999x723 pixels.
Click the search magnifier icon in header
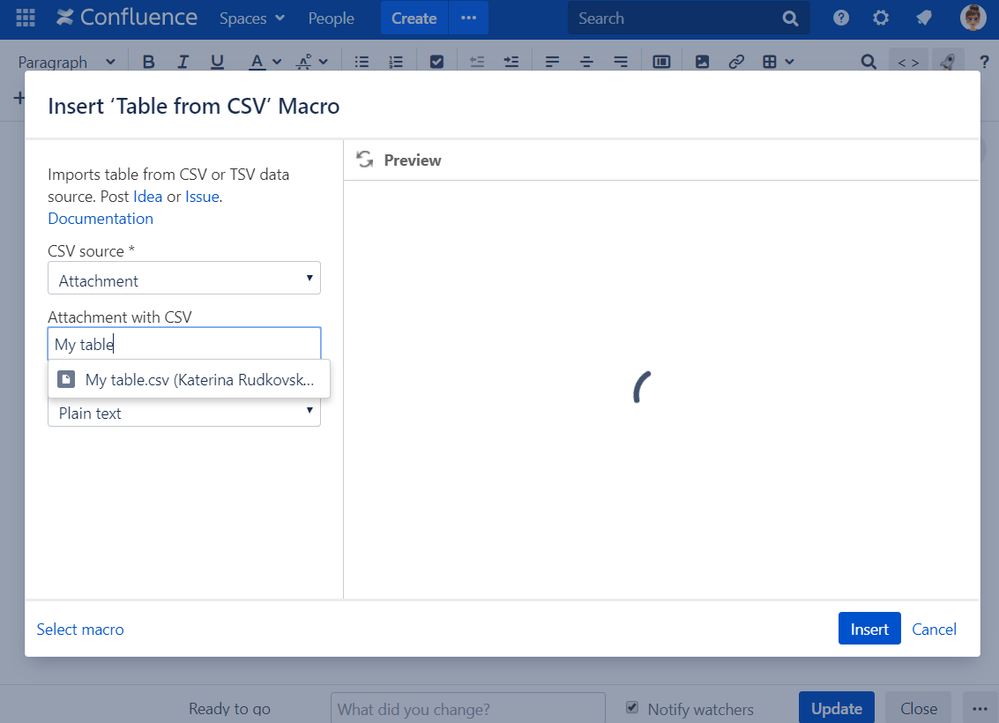point(790,18)
